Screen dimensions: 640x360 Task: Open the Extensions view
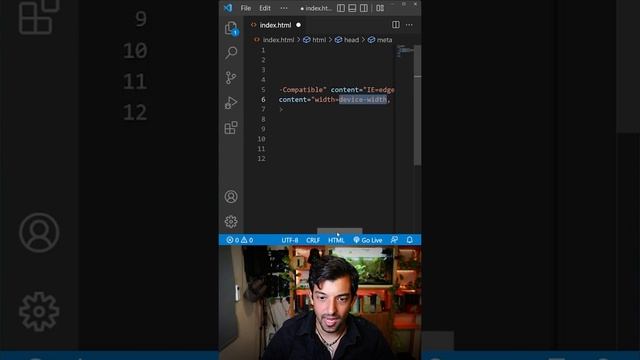coord(231,127)
